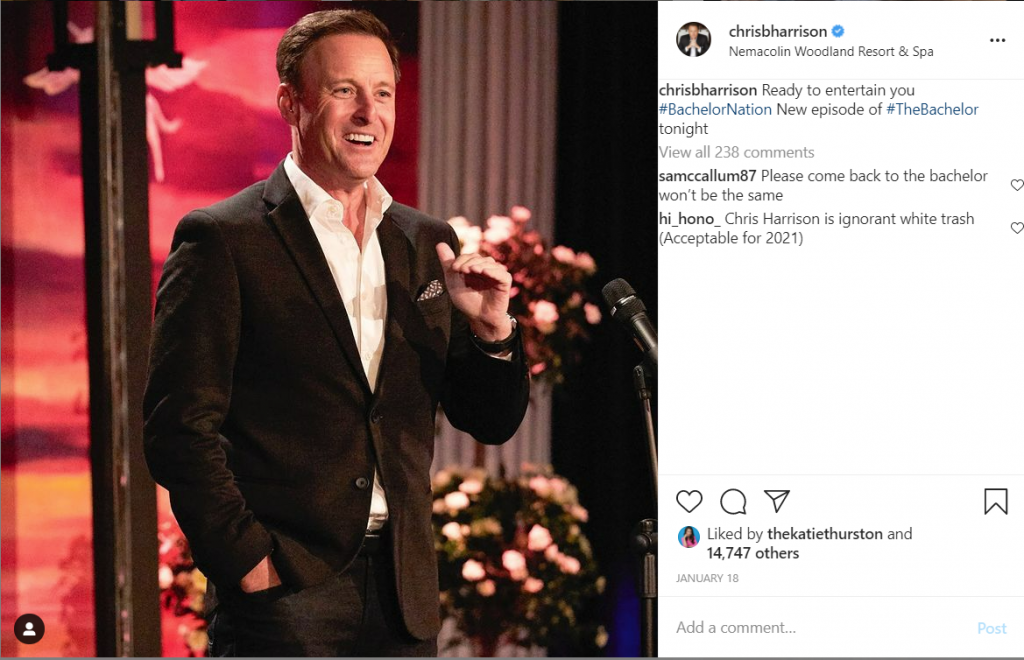This screenshot has width=1024, height=660.
Task: Click the chrisbharrison username in header
Action: point(777,31)
